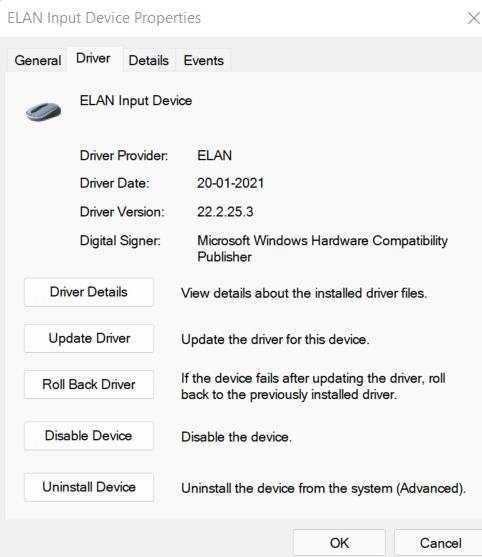Cancel the properties dialog
This screenshot has width=482, height=557.
pos(440,543)
